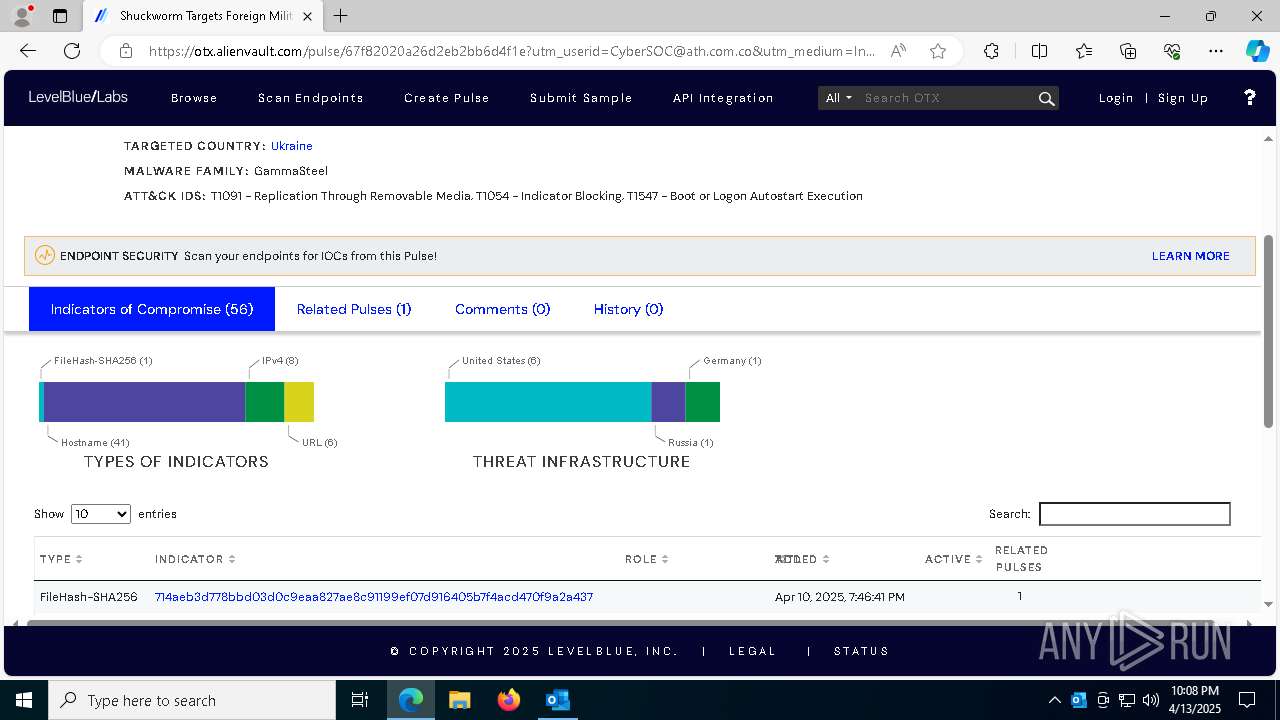
Task: Open Submit Sample nav item
Action: (x=581, y=98)
